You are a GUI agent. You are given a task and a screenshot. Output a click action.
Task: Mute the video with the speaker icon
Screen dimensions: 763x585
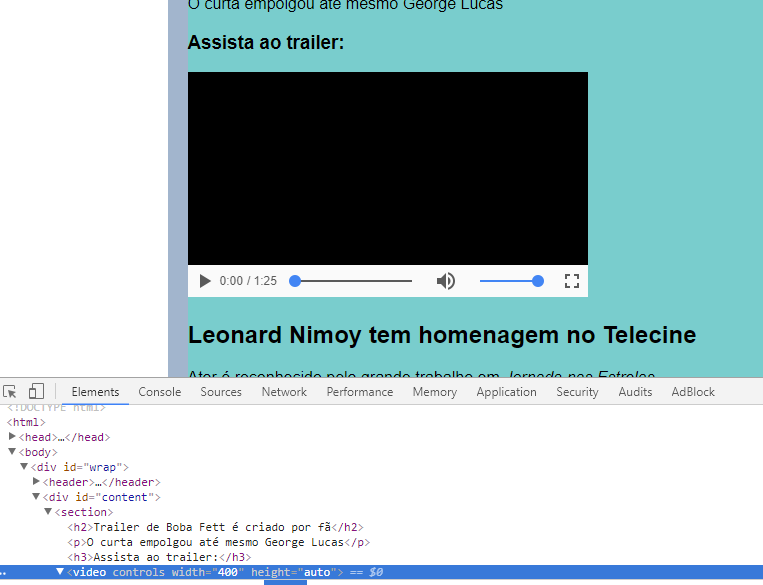pos(446,281)
